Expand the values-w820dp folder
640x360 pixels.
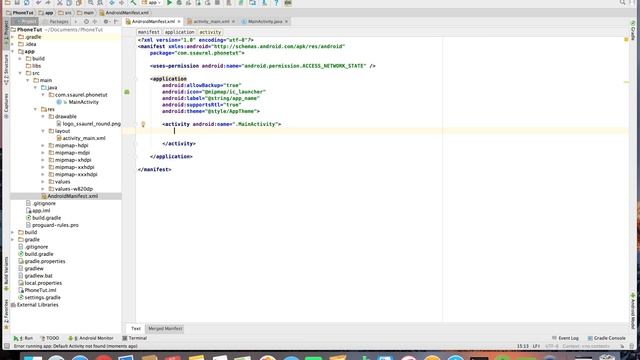(x=43, y=189)
